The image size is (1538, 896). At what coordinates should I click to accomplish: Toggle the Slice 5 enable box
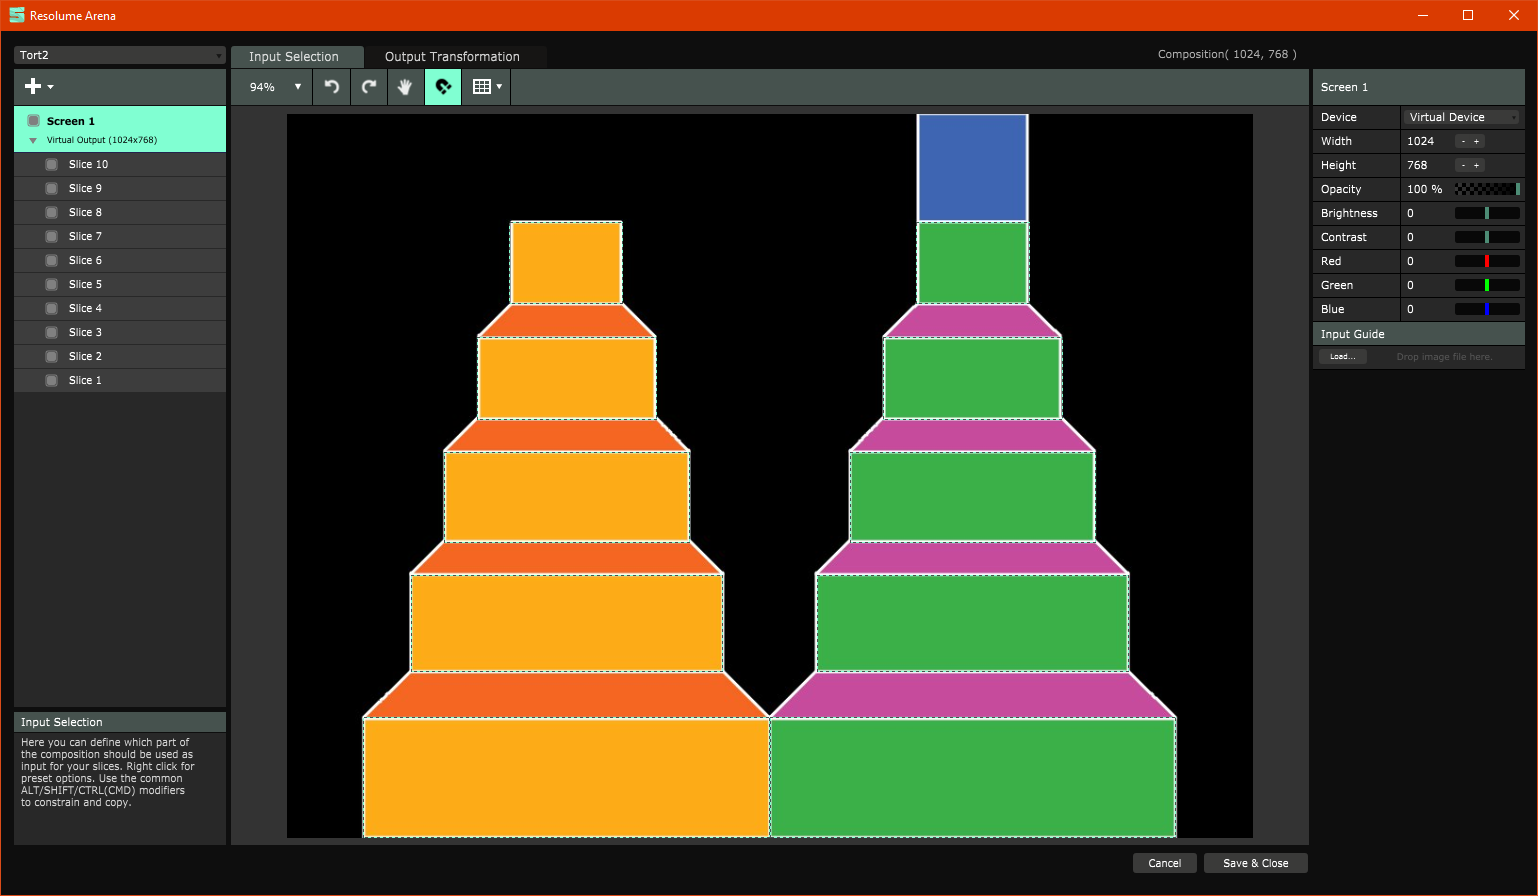[x=51, y=284]
